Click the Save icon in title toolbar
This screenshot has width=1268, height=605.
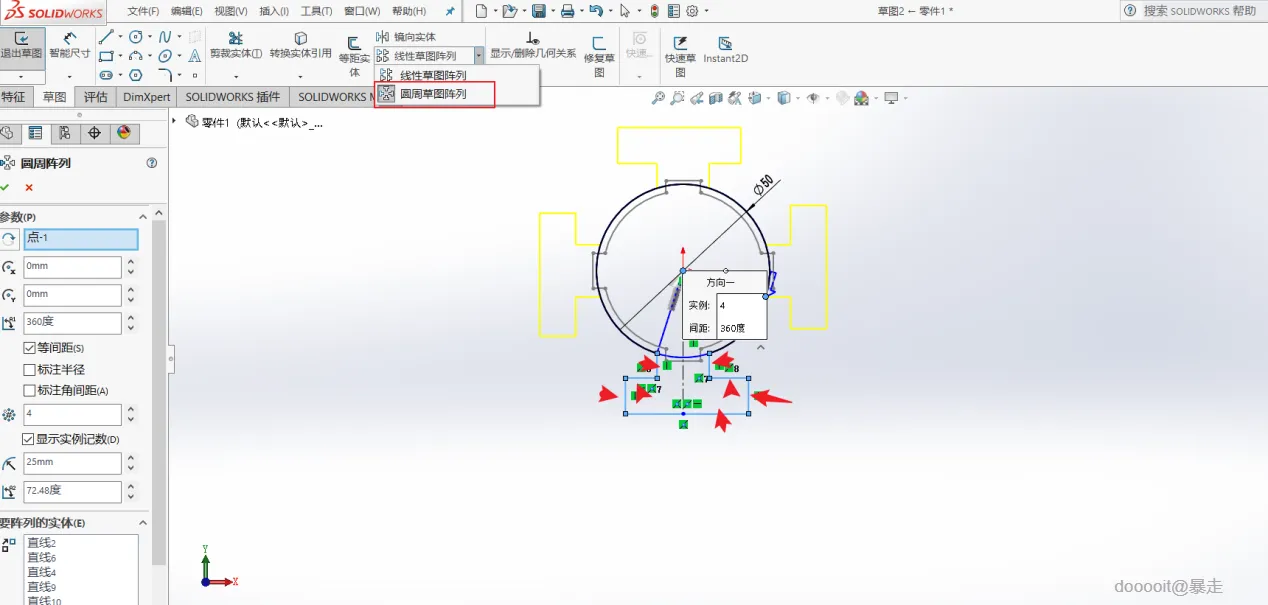coord(539,11)
